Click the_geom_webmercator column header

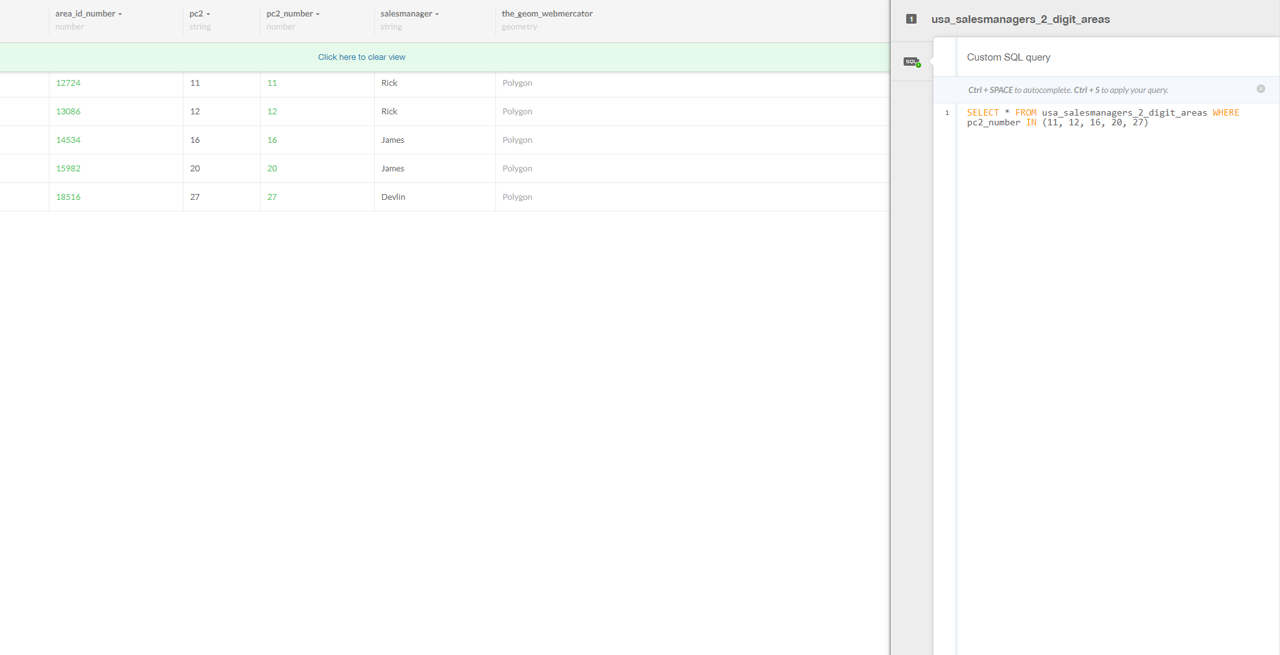pos(547,14)
